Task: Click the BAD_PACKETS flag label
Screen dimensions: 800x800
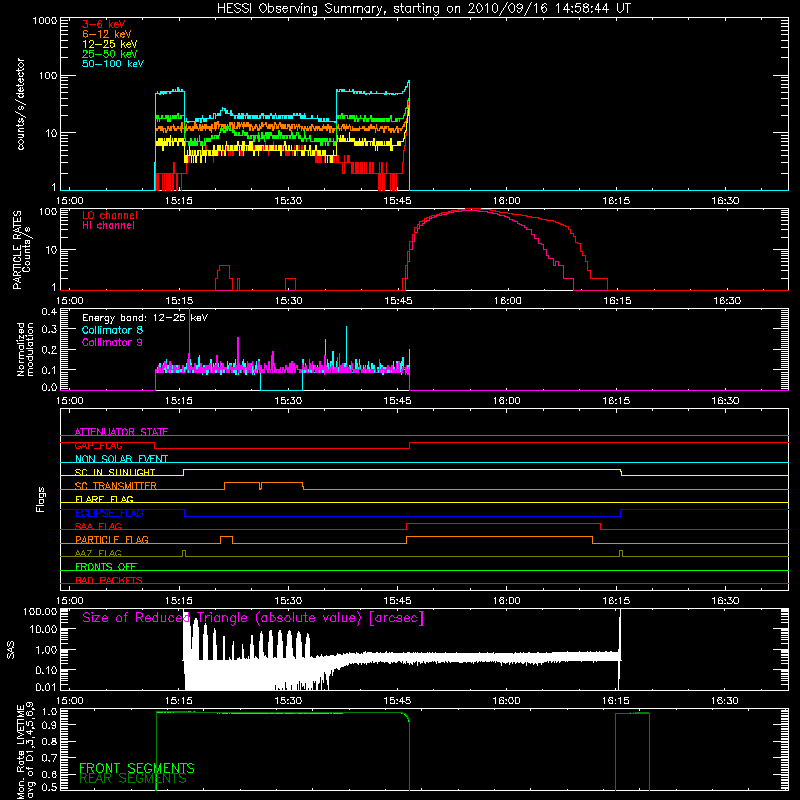Action: click(109, 580)
